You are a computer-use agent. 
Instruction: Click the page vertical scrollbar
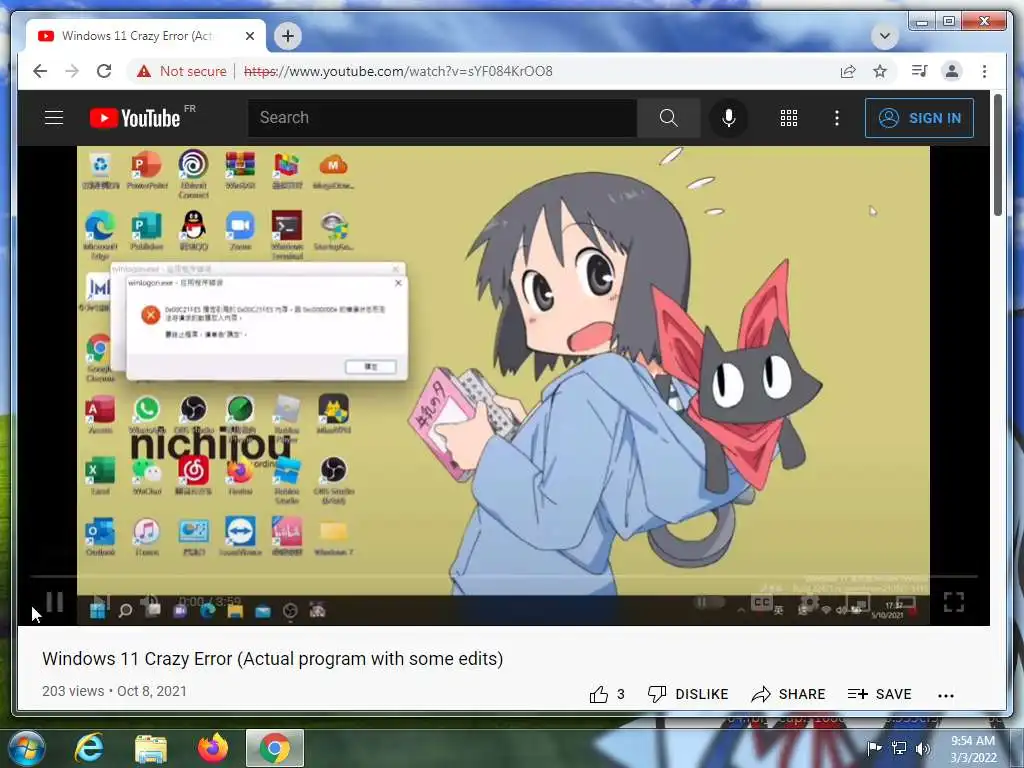pos(997,155)
